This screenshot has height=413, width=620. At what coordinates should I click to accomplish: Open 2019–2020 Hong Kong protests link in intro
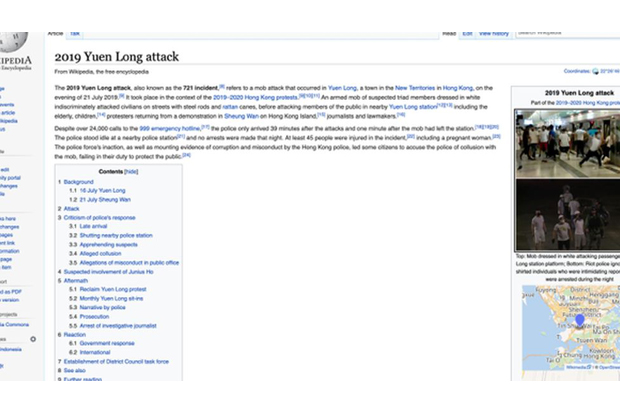click(x=255, y=97)
